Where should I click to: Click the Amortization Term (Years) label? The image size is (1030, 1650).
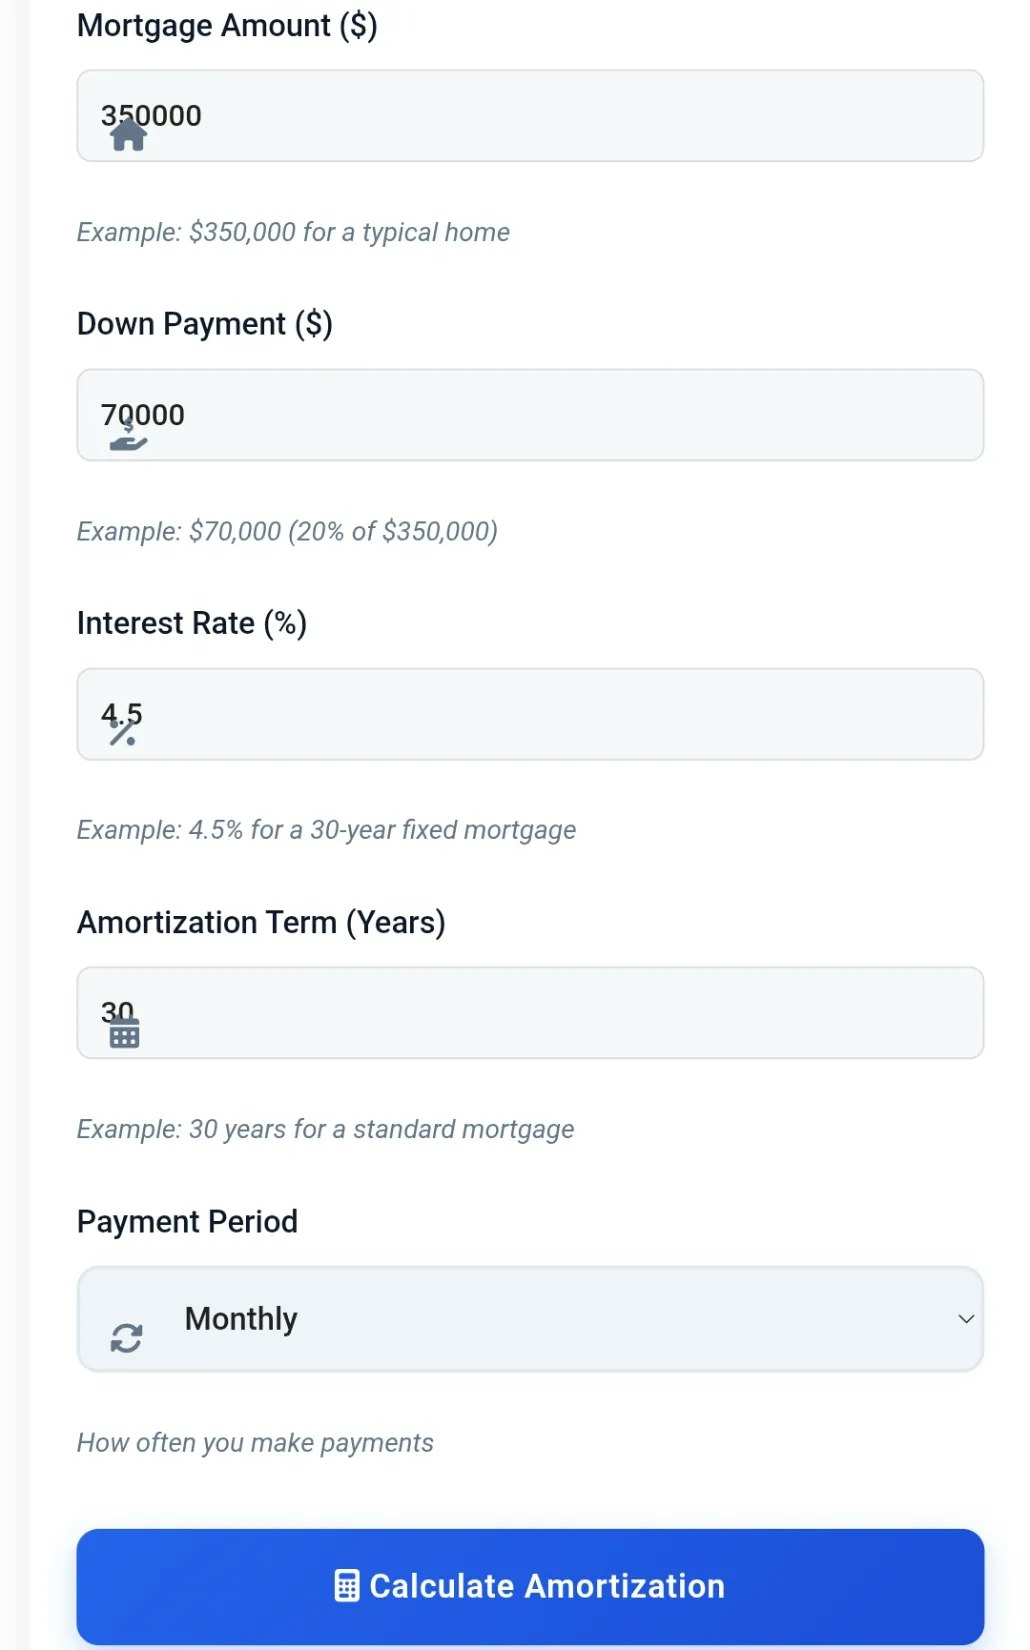click(261, 922)
